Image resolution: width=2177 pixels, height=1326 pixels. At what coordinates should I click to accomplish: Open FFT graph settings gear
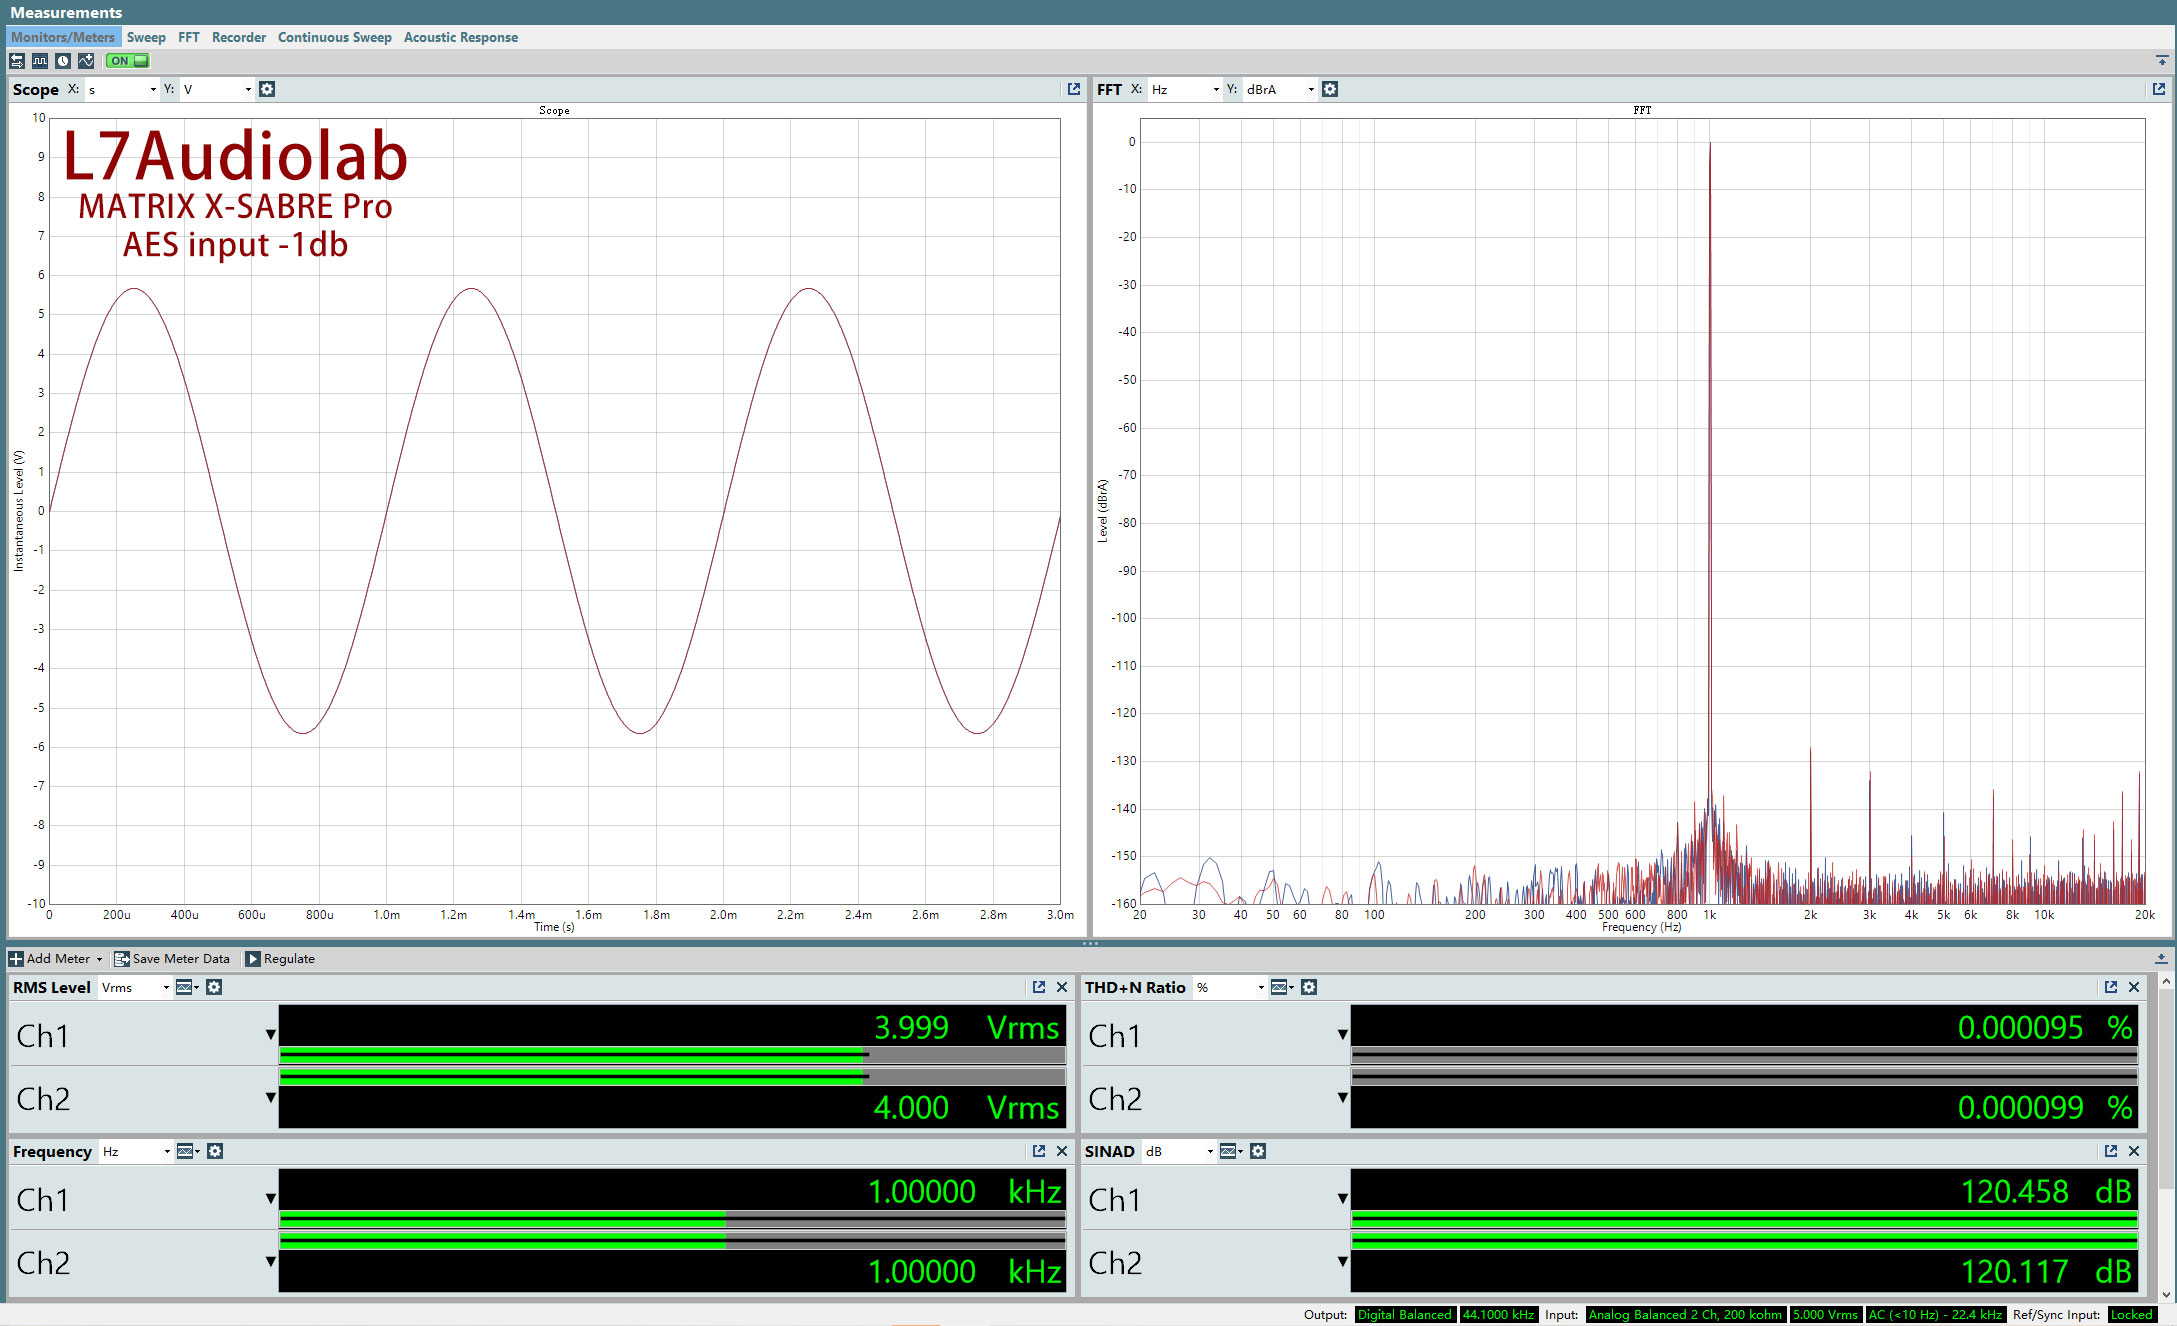click(x=1330, y=89)
